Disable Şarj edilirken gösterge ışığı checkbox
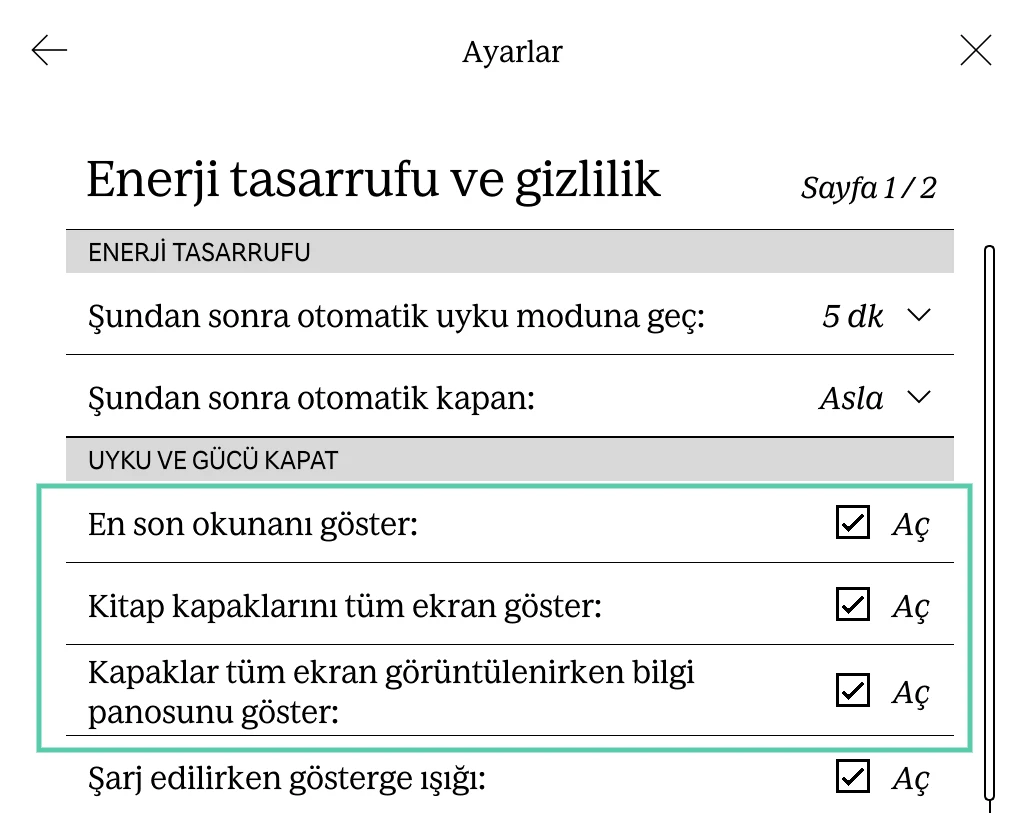 pos(852,777)
